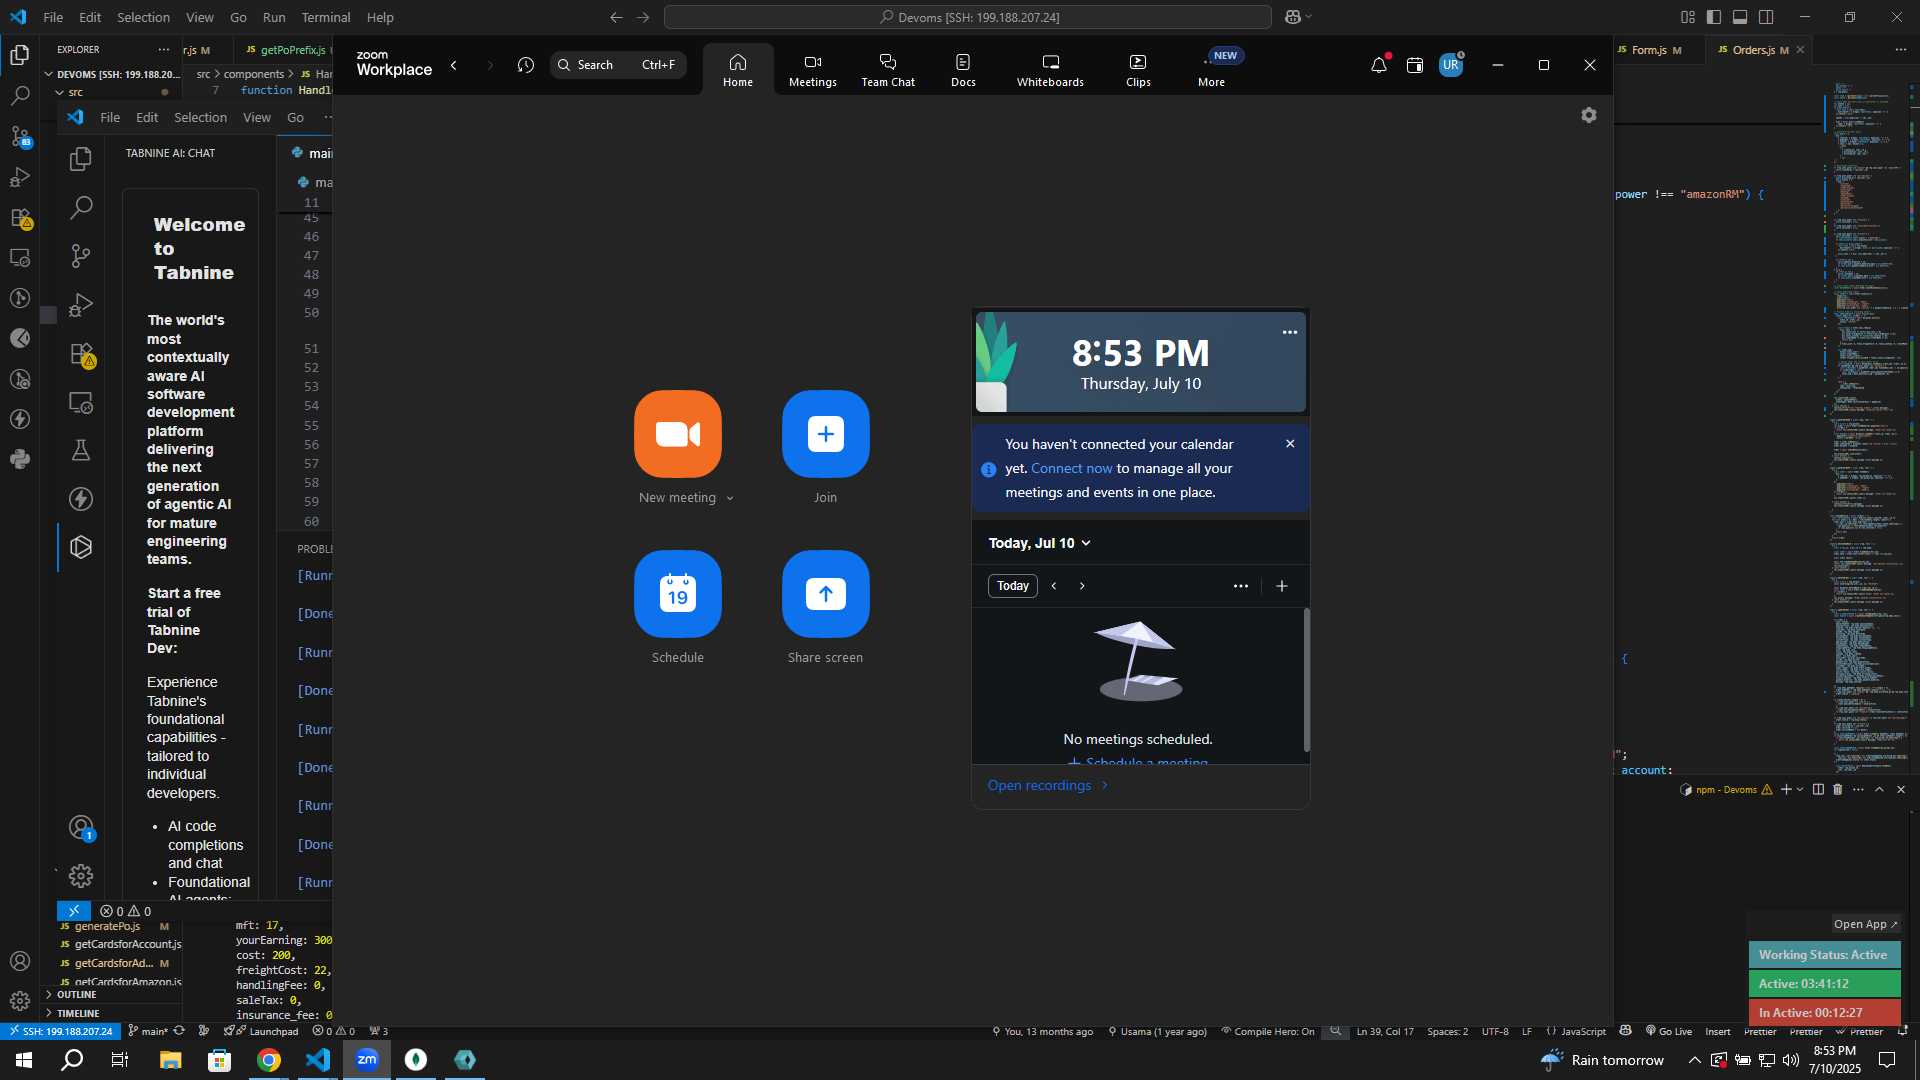
Task: Dismiss calendar connection banner
Action: [x=1290, y=444]
